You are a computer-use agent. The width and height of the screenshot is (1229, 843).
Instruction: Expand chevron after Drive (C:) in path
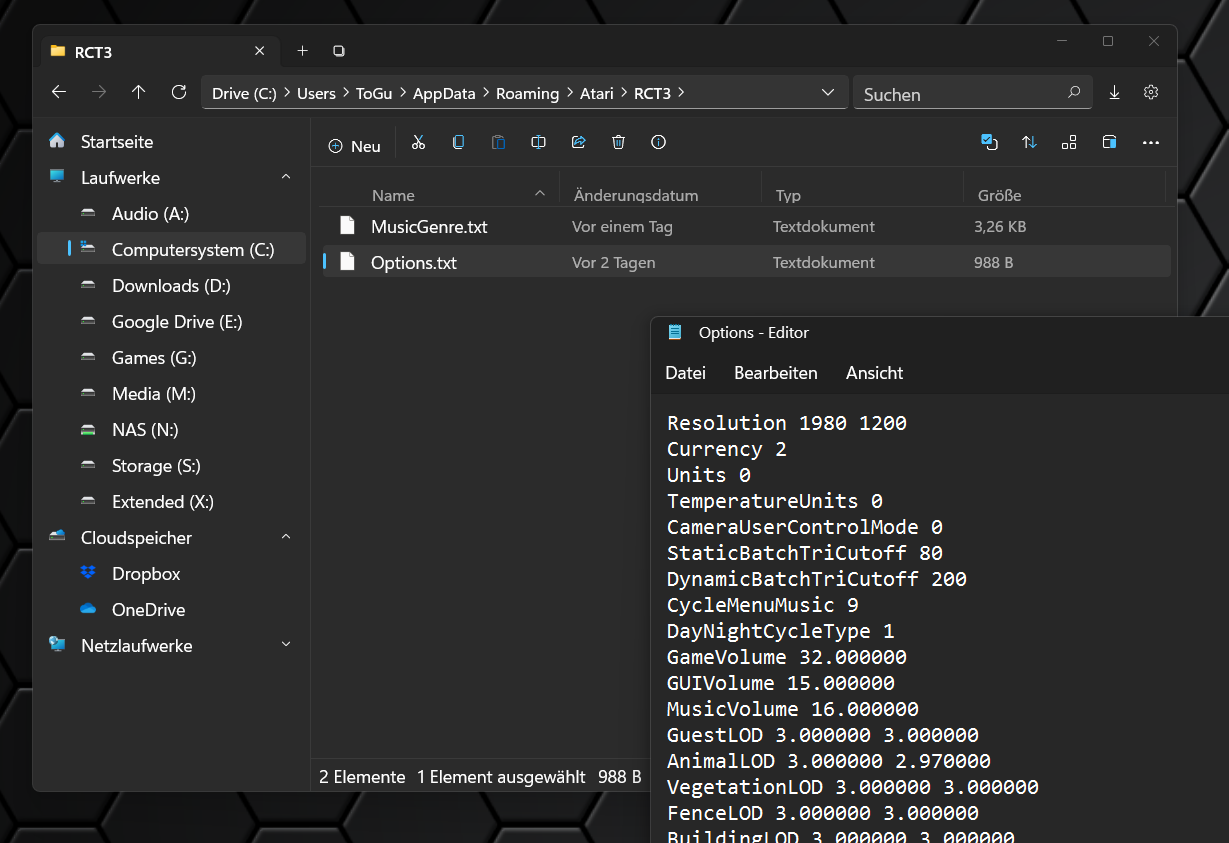coord(287,93)
